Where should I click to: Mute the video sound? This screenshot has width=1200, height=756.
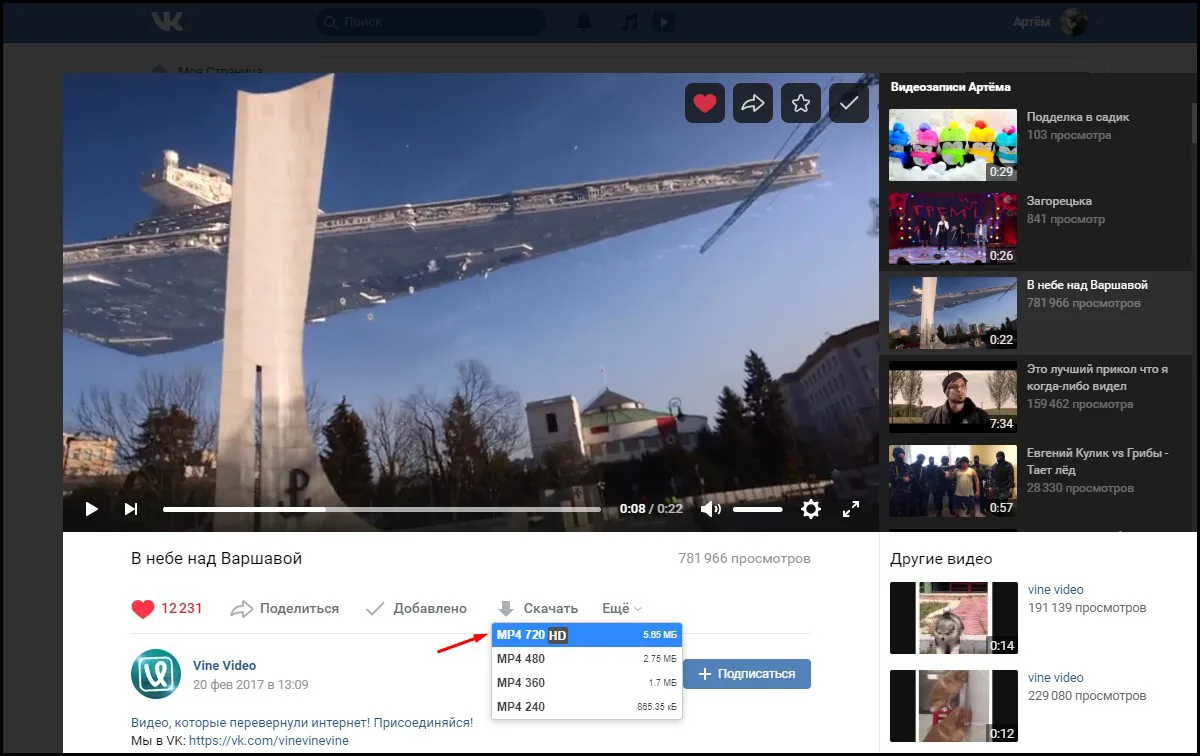point(711,509)
